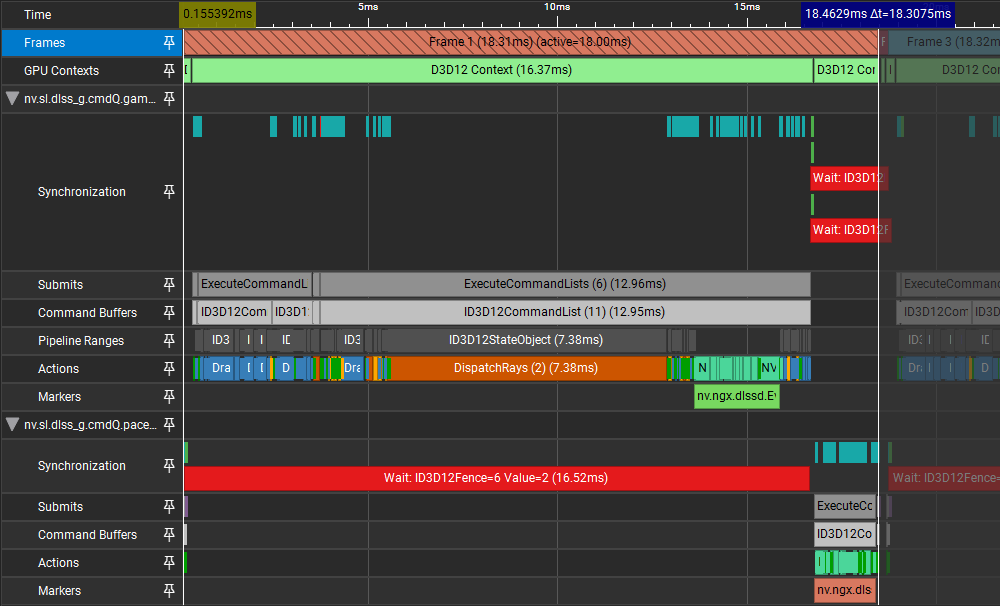Image resolution: width=1000 pixels, height=606 pixels.
Task: Click the blue 18.4629ms Δt=18.3075ms cursor label
Action: [878, 14]
